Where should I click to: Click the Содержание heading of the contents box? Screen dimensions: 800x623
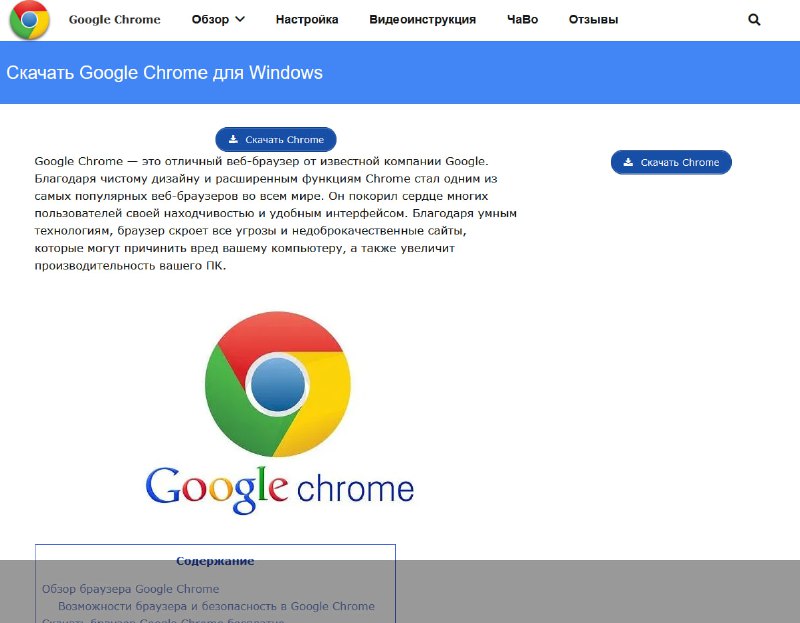[215, 561]
